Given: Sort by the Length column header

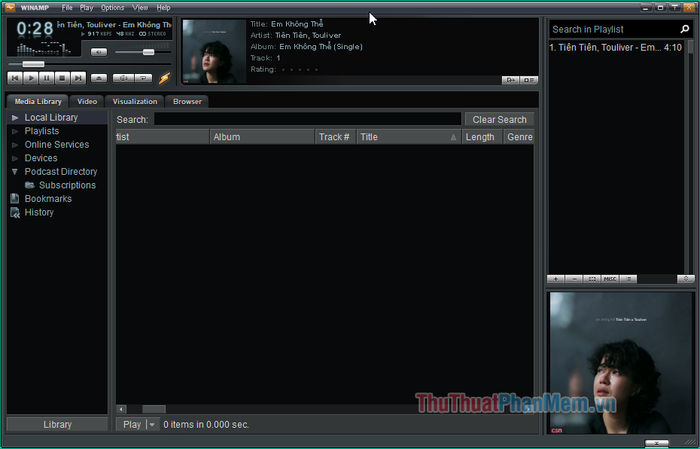Looking at the screenshot, I should pos(482,137).
